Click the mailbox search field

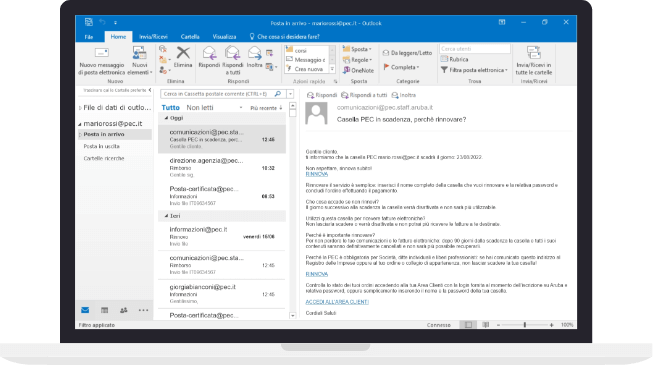pos(217,94)
